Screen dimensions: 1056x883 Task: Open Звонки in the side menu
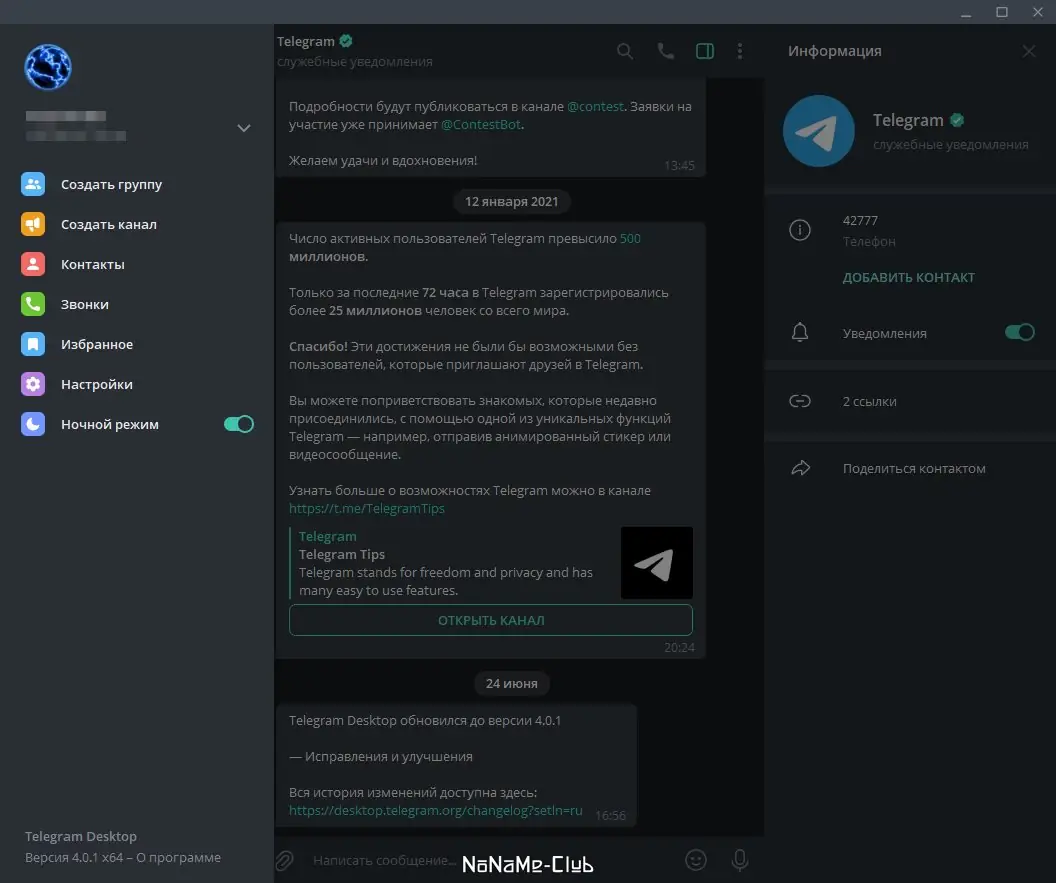point(137,304)
